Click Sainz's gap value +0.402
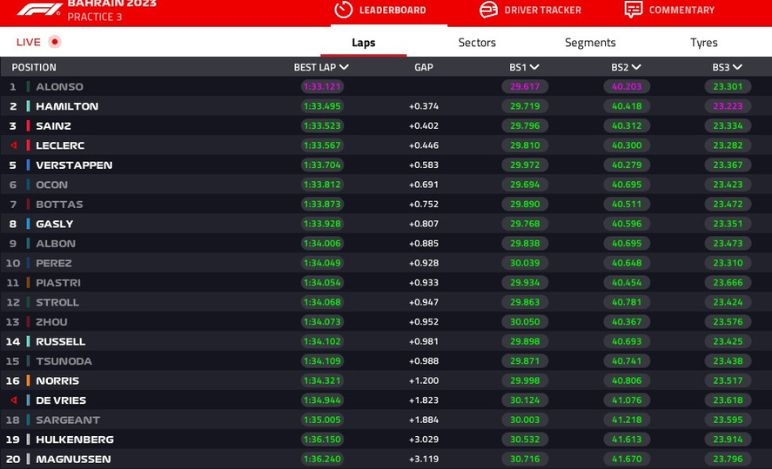The width and height of the screenshot is (772, 469). (423, 126)
